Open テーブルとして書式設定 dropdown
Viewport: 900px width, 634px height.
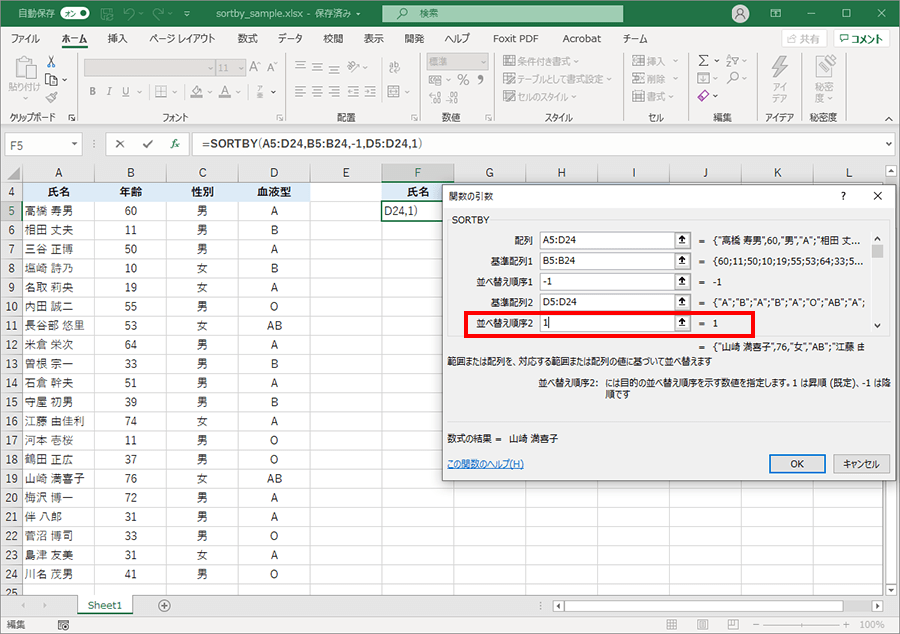[557, 79]
